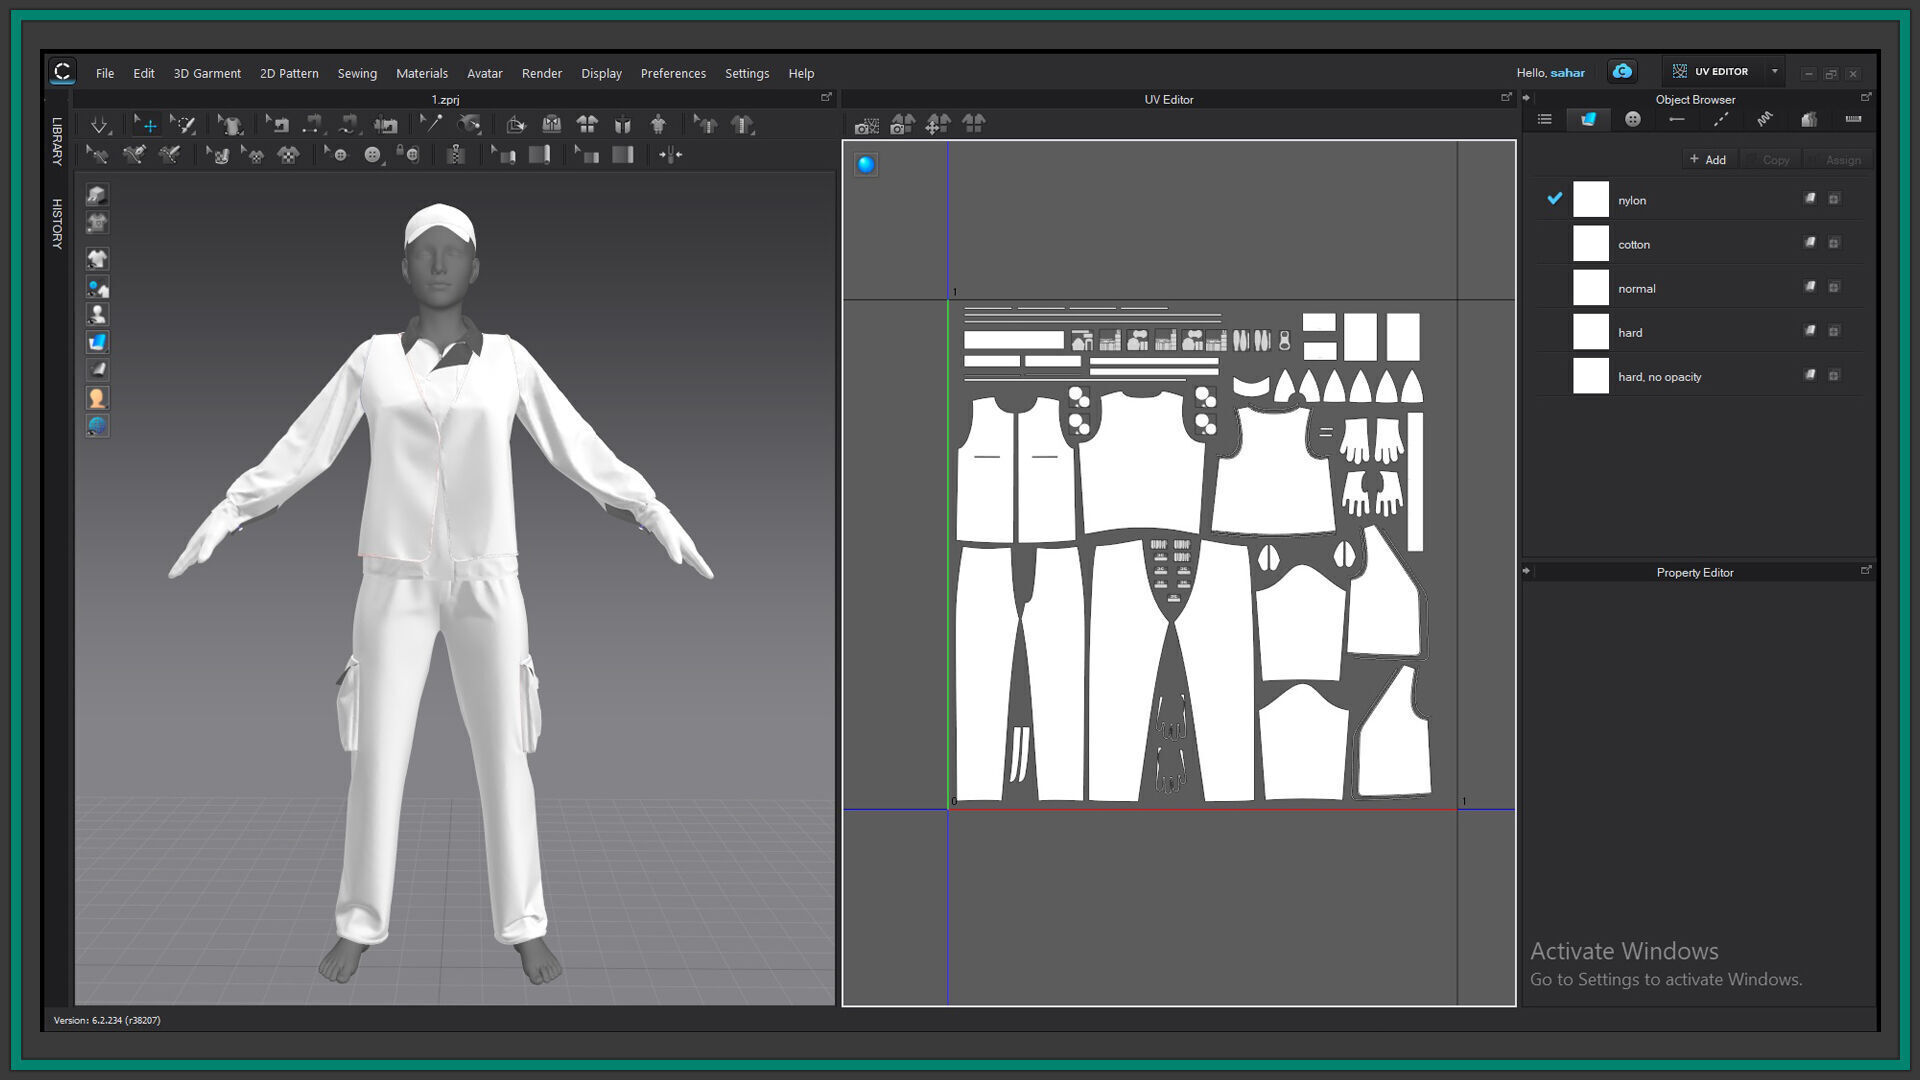The width and height of the screenshot is (1920, 1080).
Task: Click the Add fabric button
Action: 1708,159
